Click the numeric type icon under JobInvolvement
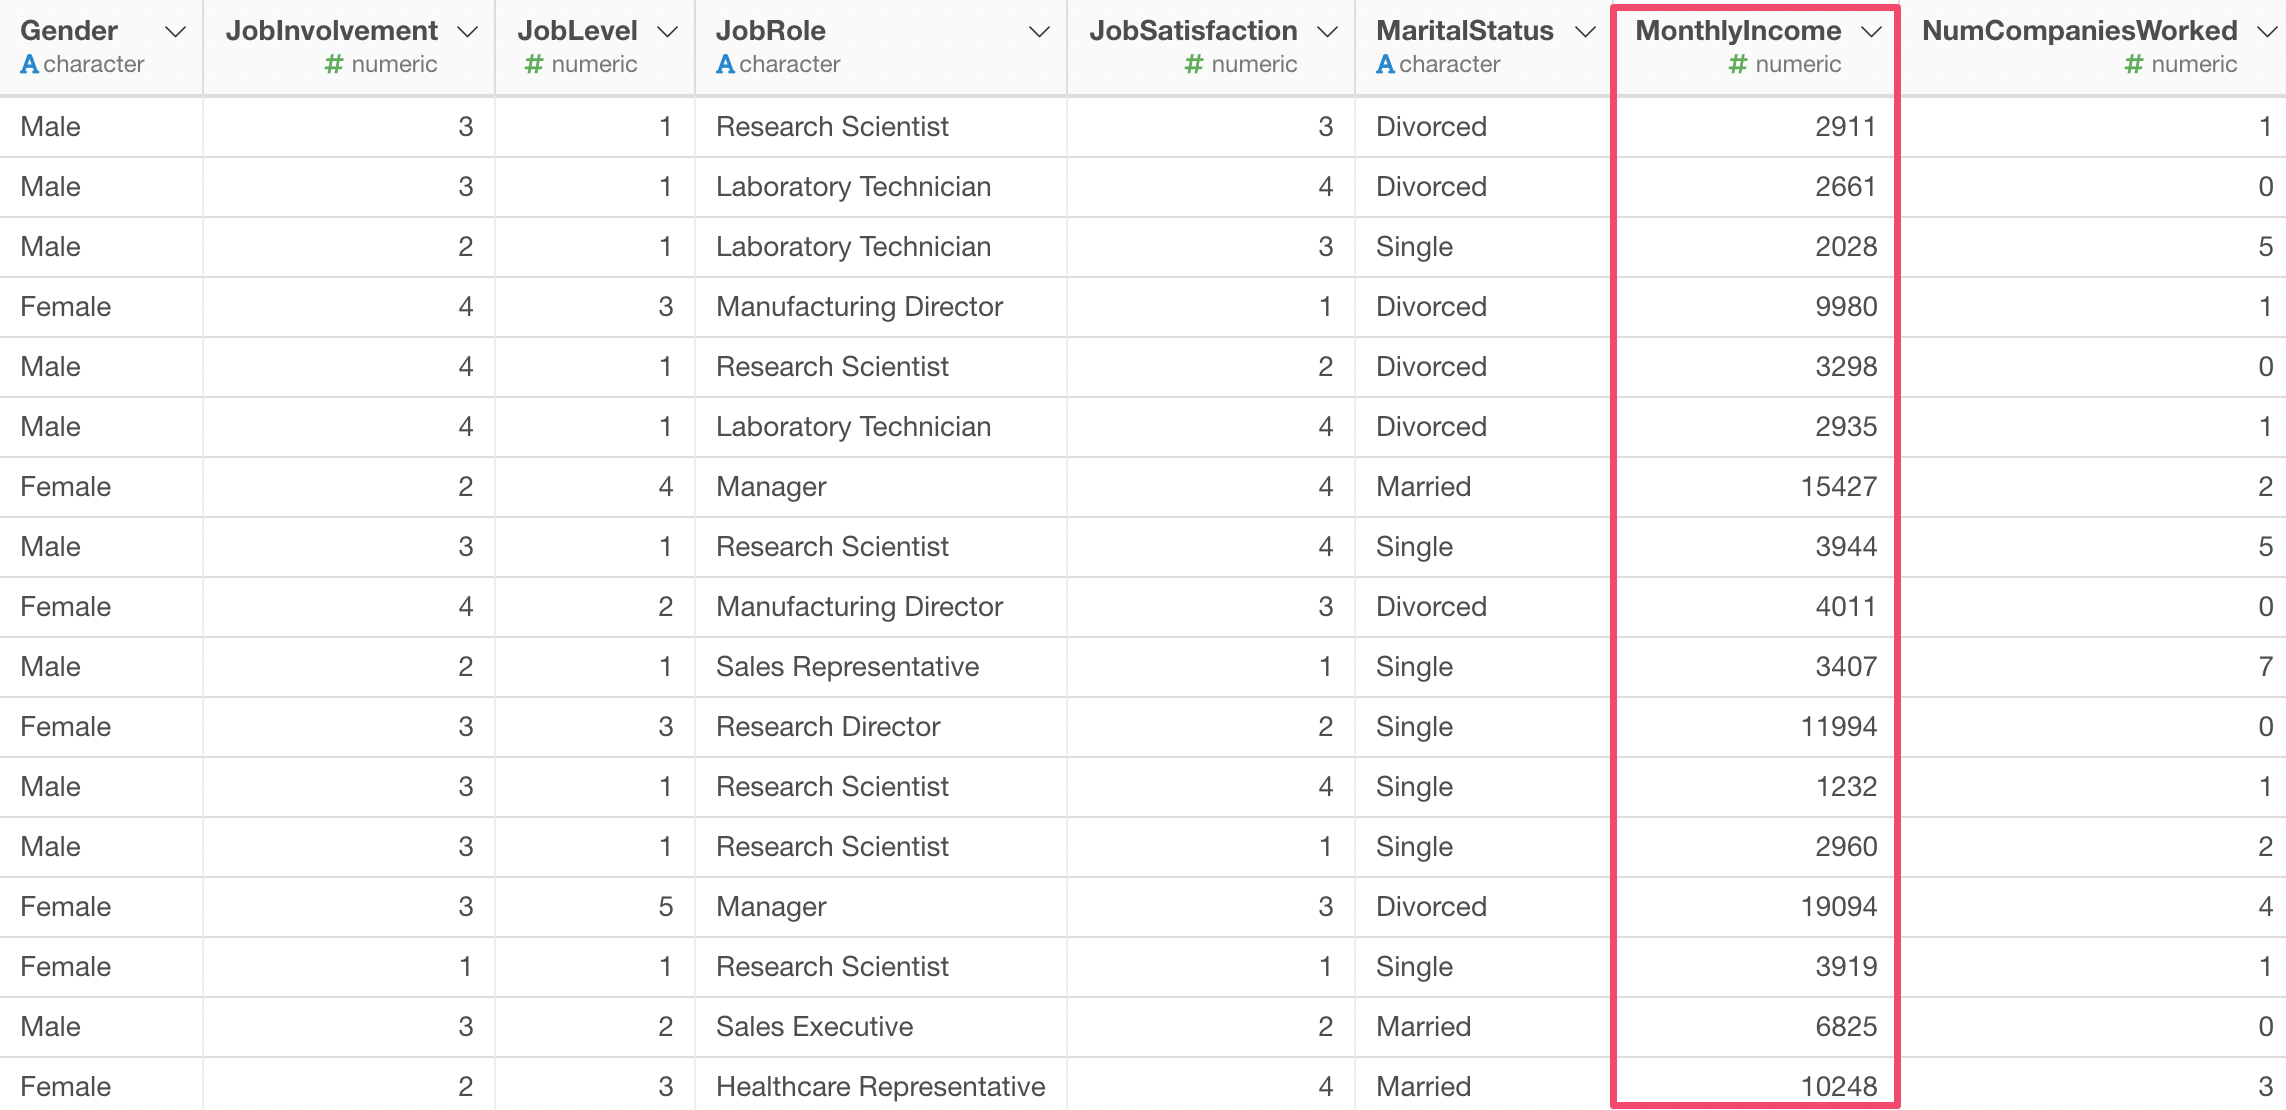 tap(334, 65)
